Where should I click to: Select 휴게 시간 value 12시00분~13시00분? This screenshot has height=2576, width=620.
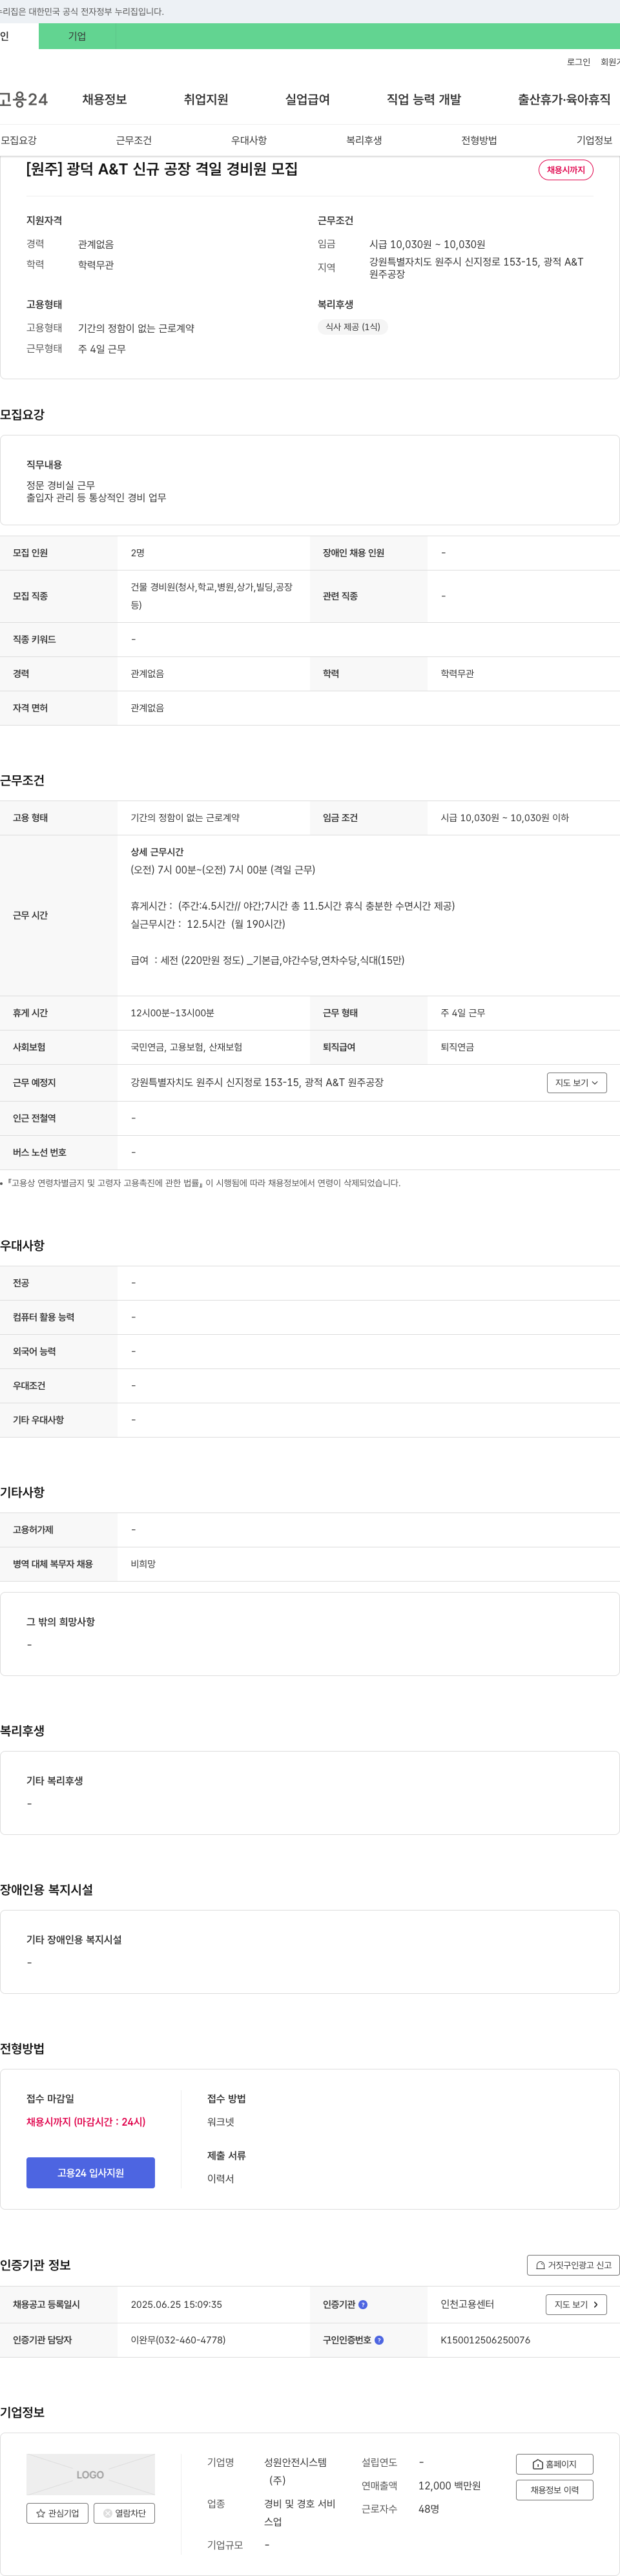(172, 1013)
